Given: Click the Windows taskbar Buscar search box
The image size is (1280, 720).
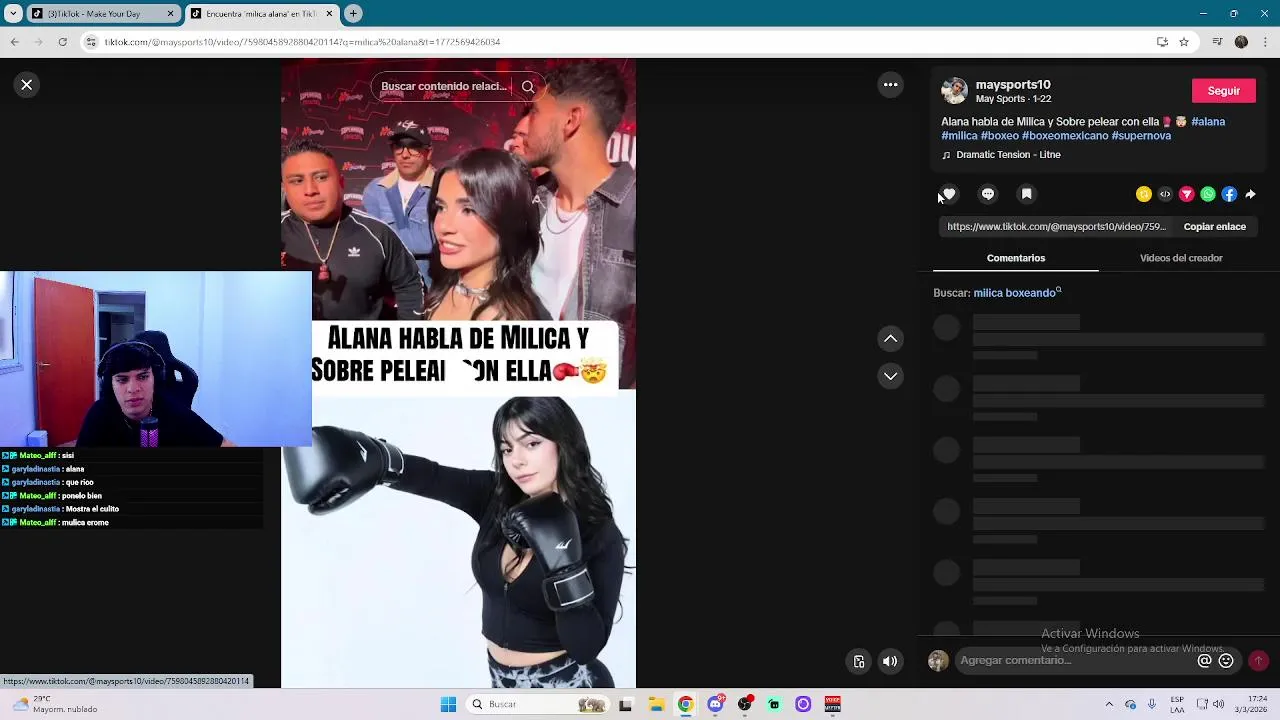Looking at the screenshot, I should (537, 704).
